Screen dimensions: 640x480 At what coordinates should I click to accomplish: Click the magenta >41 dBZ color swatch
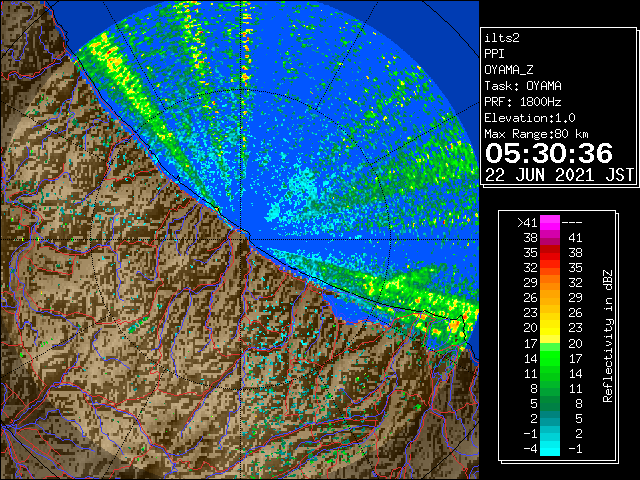click(550, 222)
